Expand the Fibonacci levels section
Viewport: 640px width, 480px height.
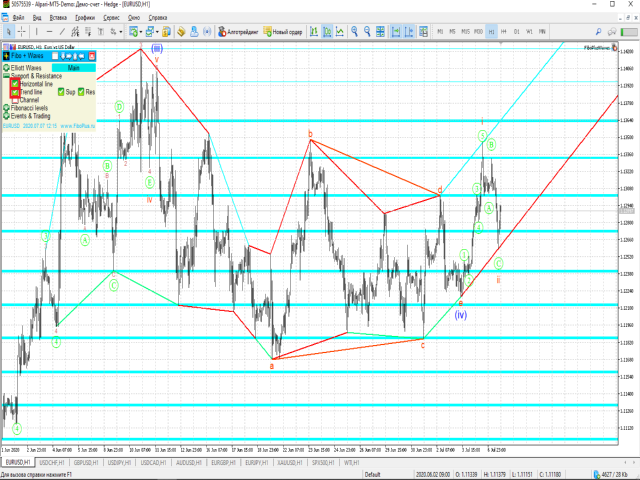coord(6,108)
